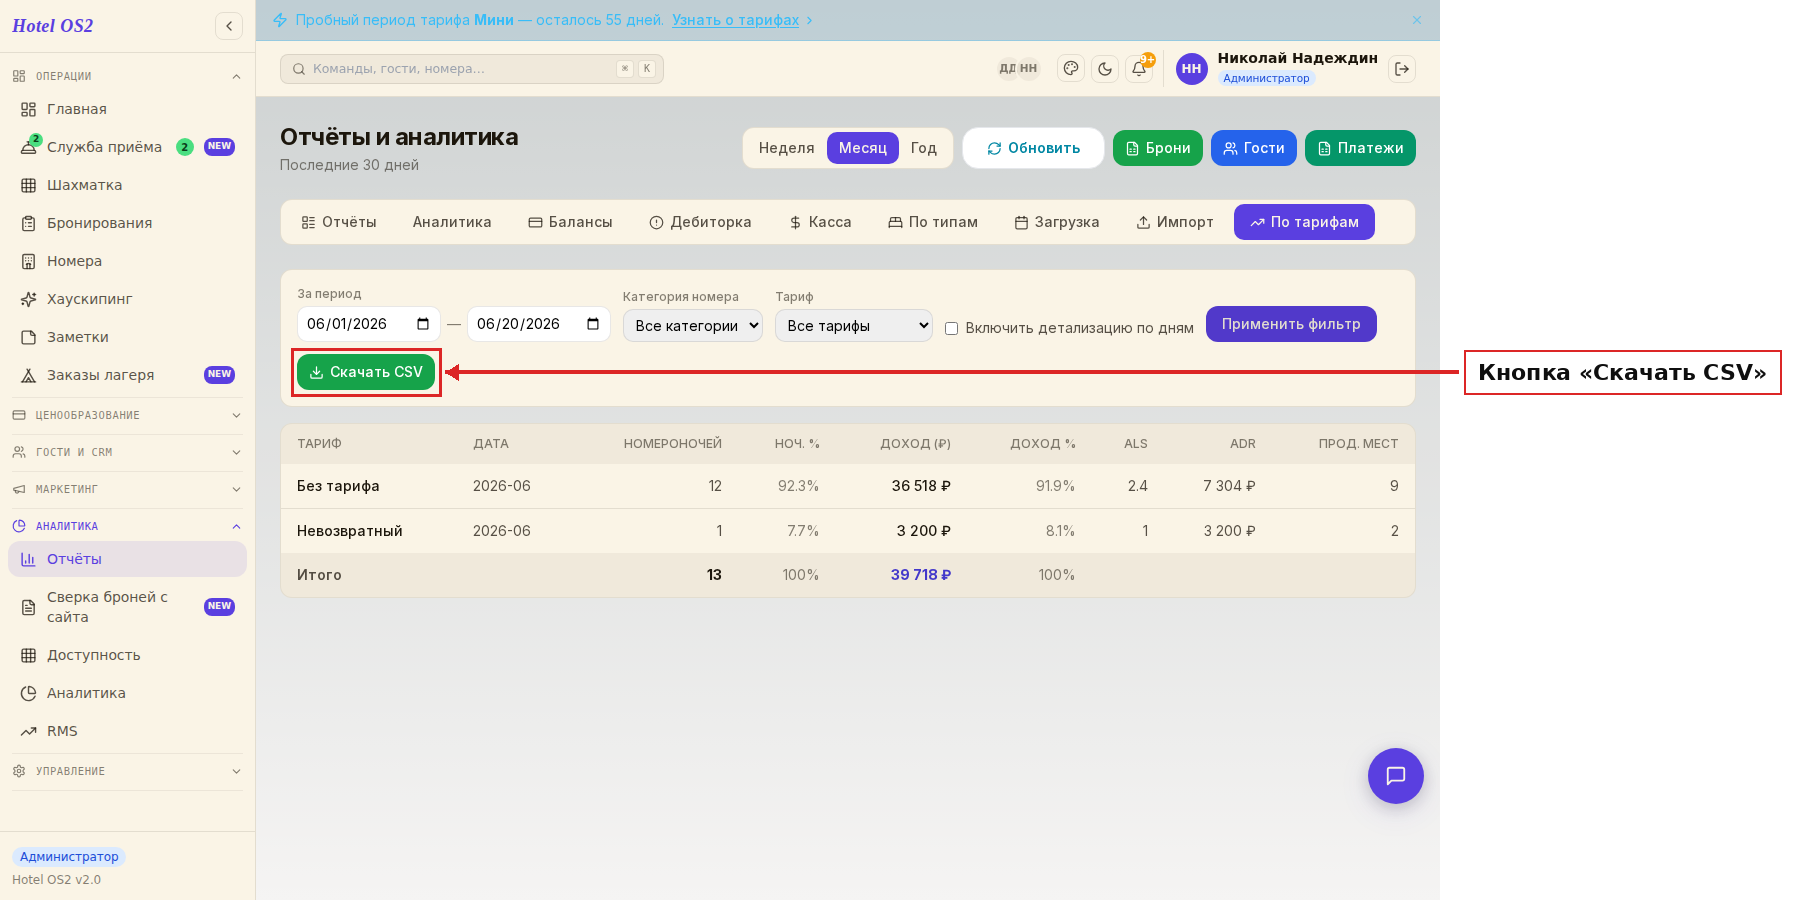Collapse the sidebar with the chevron button
Screen dimensions: 1805x900
229,26
